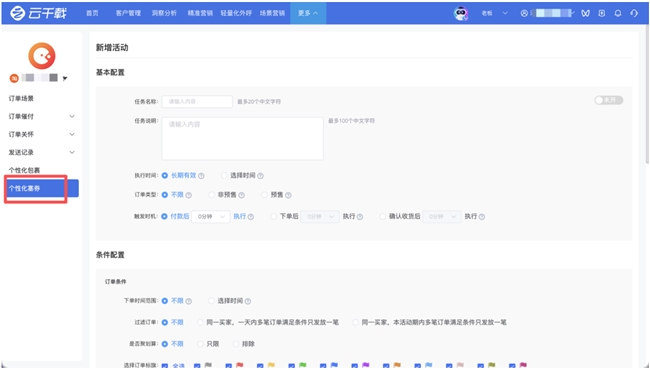Click the bell notification icon
This screenshot has height=370, width=650.
(618, 13)
